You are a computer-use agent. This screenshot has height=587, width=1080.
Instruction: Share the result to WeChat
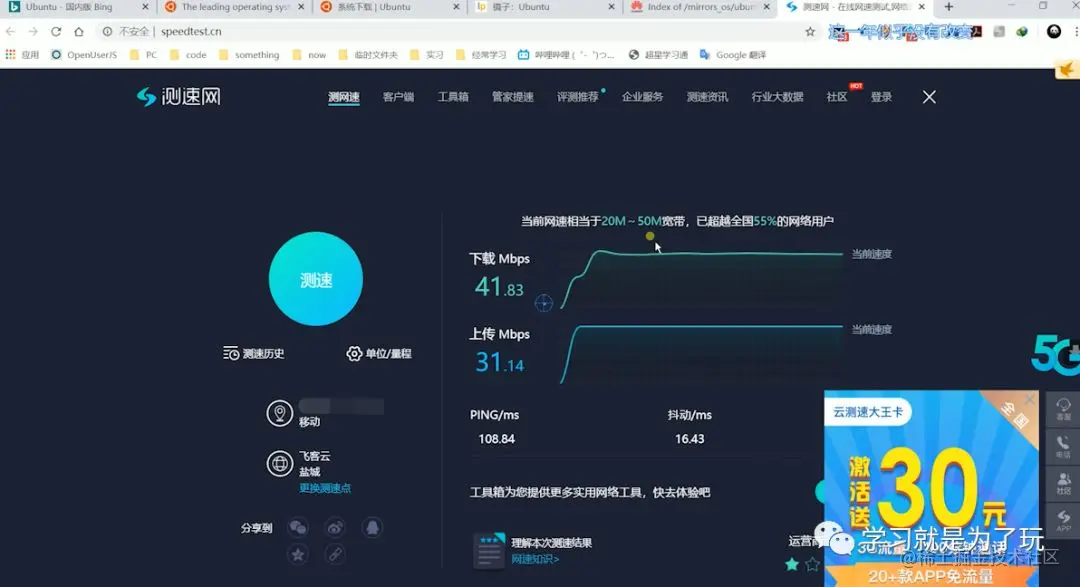pos(298,528)
